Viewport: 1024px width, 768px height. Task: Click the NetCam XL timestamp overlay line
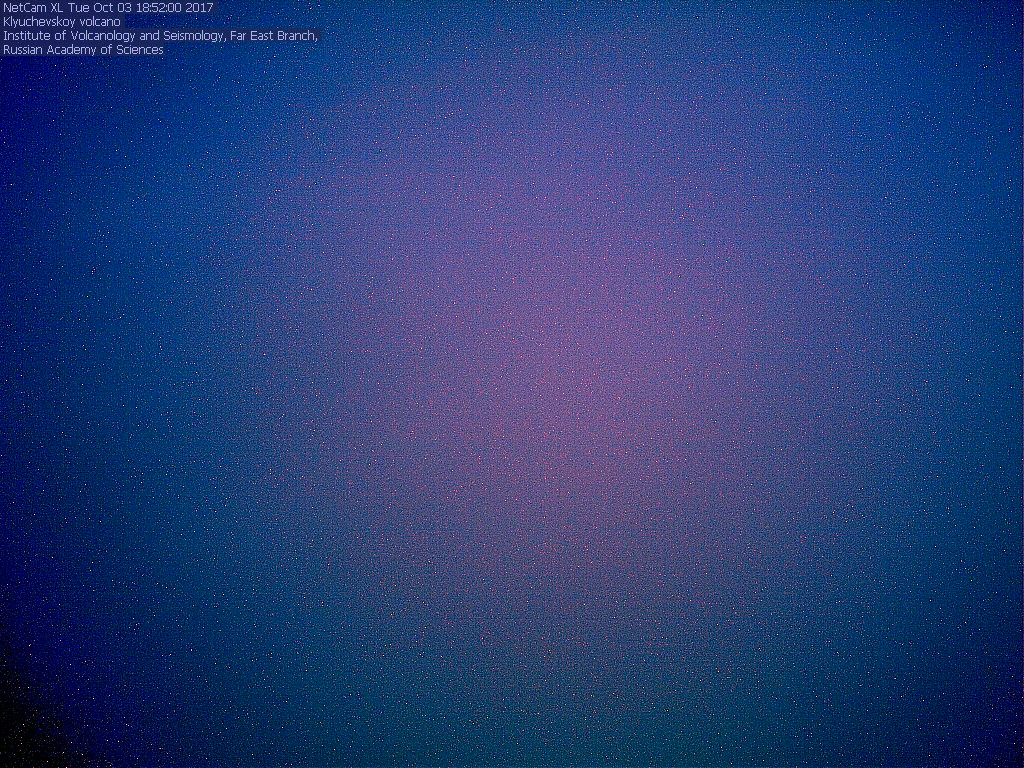coord(108,8)
